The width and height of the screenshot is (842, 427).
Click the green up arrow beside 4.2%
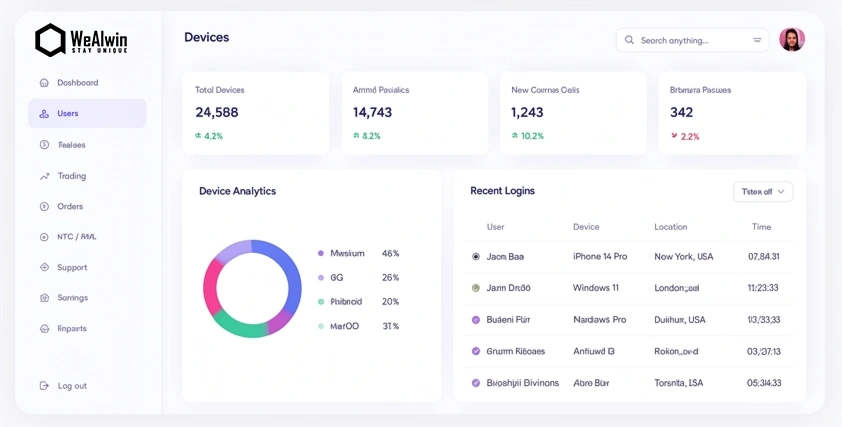click(198, 136)
